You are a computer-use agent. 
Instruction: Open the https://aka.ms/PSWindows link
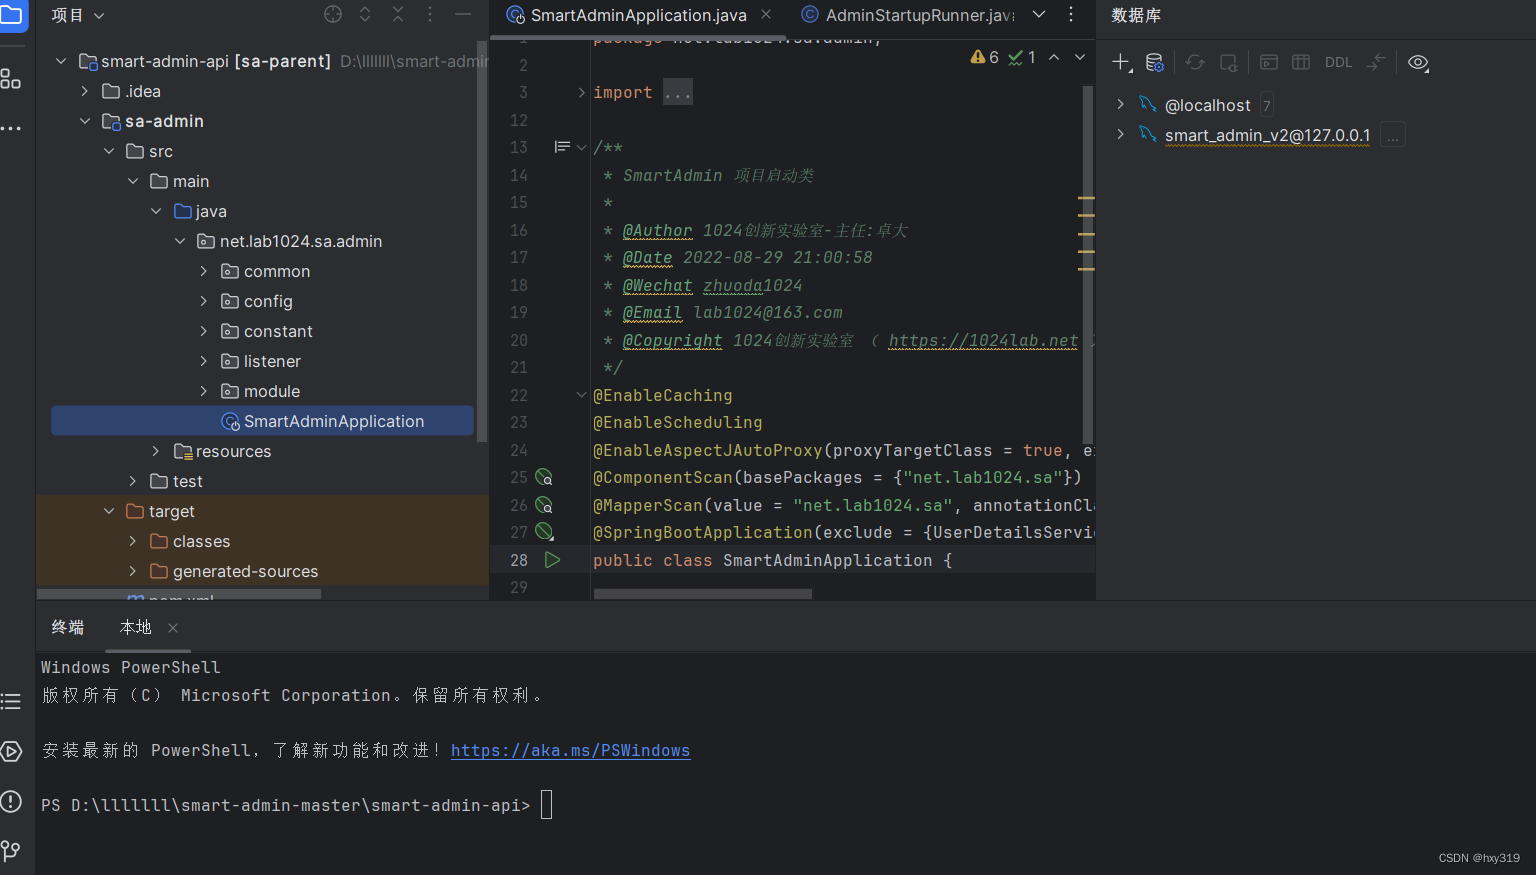[x=570, y=750]
